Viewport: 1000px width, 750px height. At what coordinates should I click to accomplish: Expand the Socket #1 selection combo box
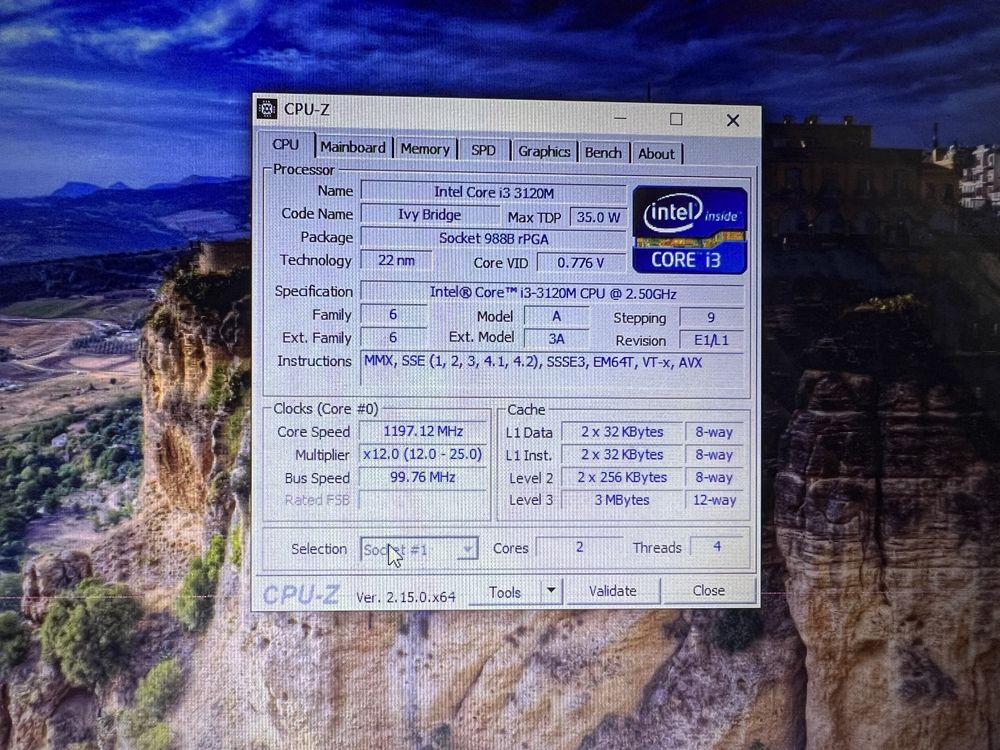419,549
